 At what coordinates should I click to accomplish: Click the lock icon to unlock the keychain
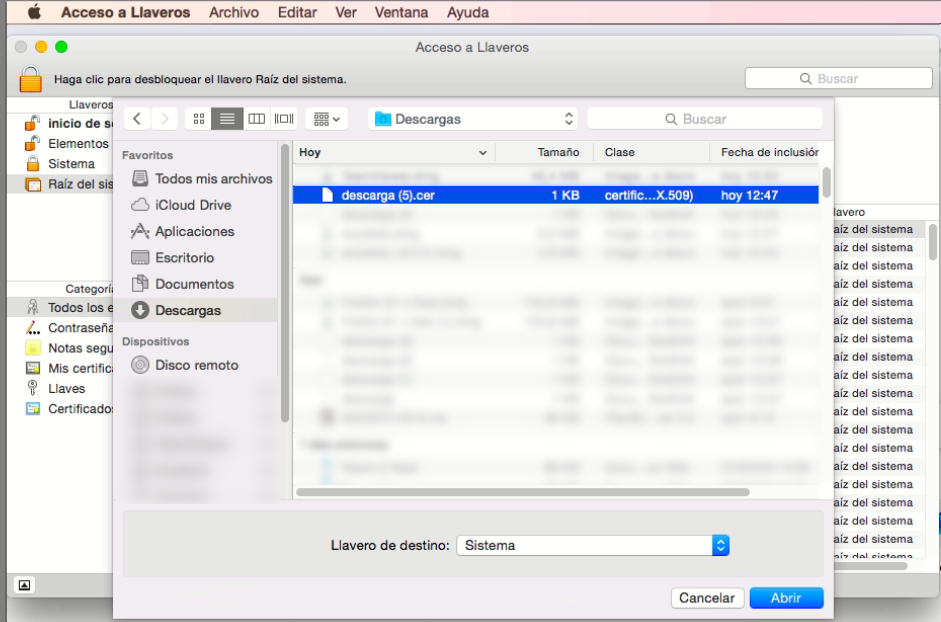pos(31,79)
